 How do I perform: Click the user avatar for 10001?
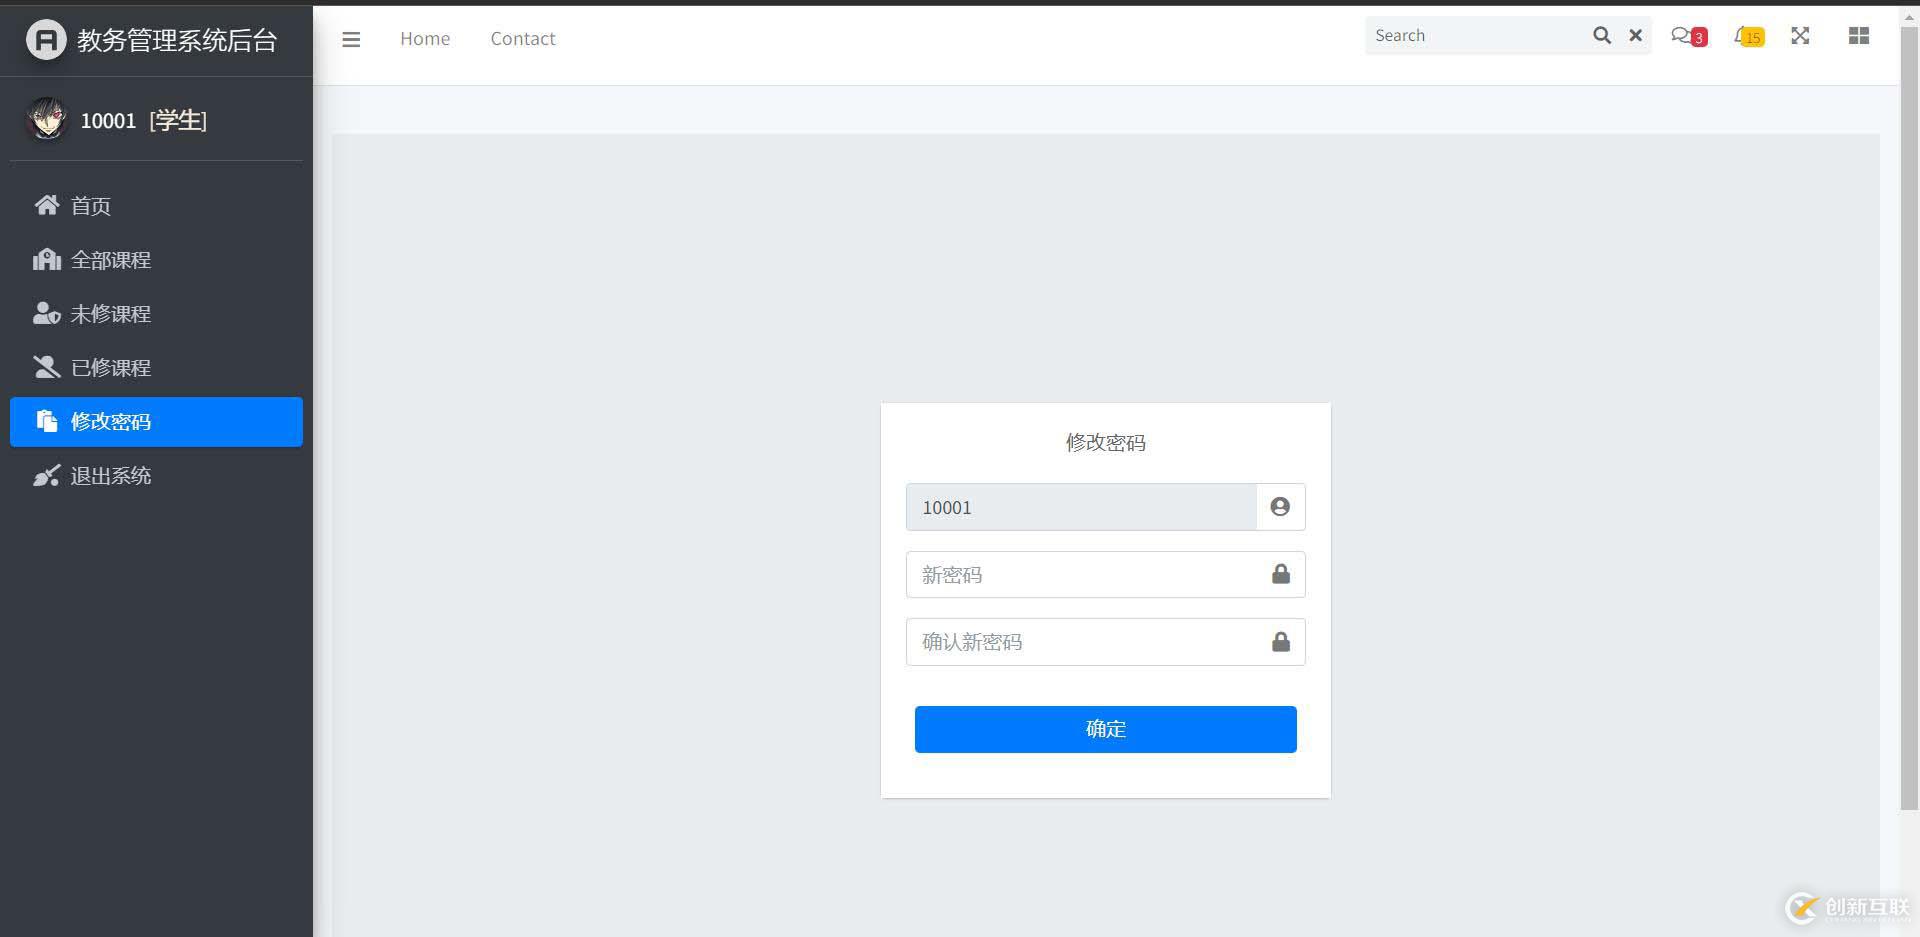tap(46, 120)
